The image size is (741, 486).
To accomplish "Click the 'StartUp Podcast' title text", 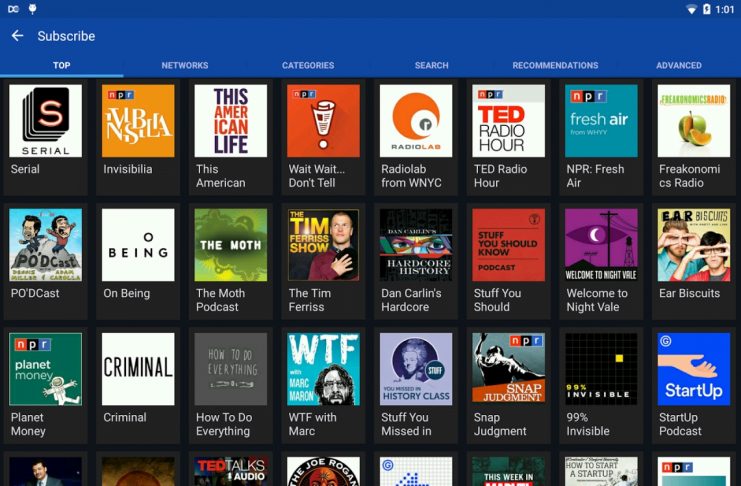I will (680, 424).
